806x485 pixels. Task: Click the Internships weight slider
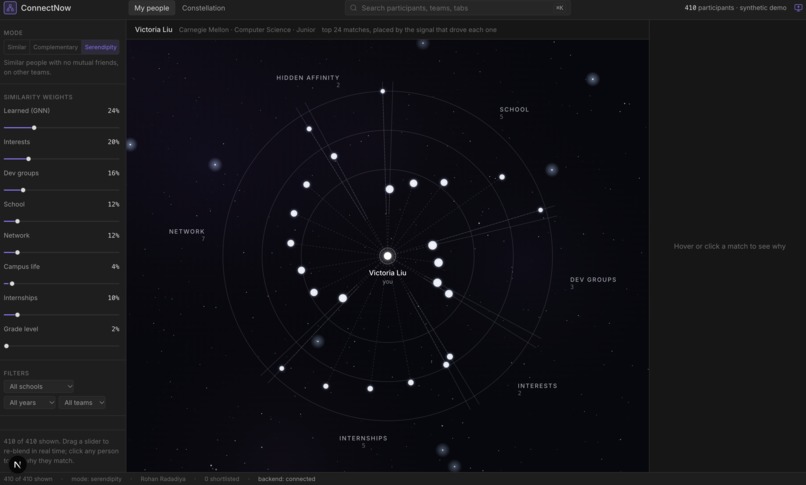coord(61,315)
